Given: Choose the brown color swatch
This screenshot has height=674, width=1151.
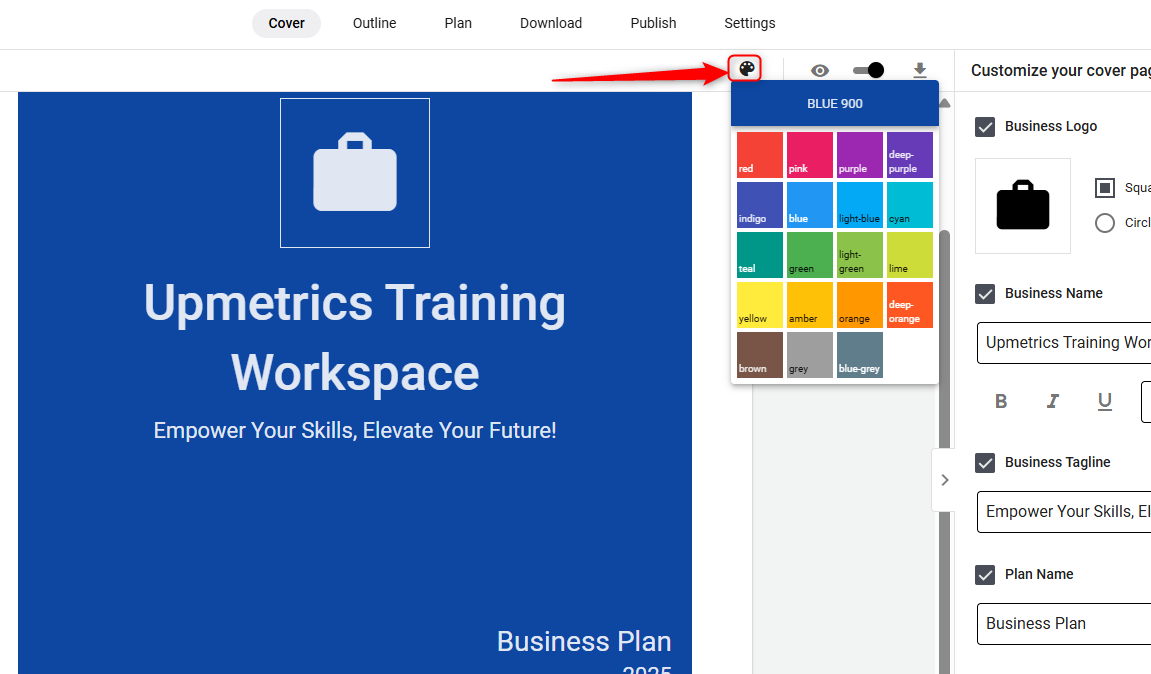Looking at the screenshot, I should pos(760,355).
